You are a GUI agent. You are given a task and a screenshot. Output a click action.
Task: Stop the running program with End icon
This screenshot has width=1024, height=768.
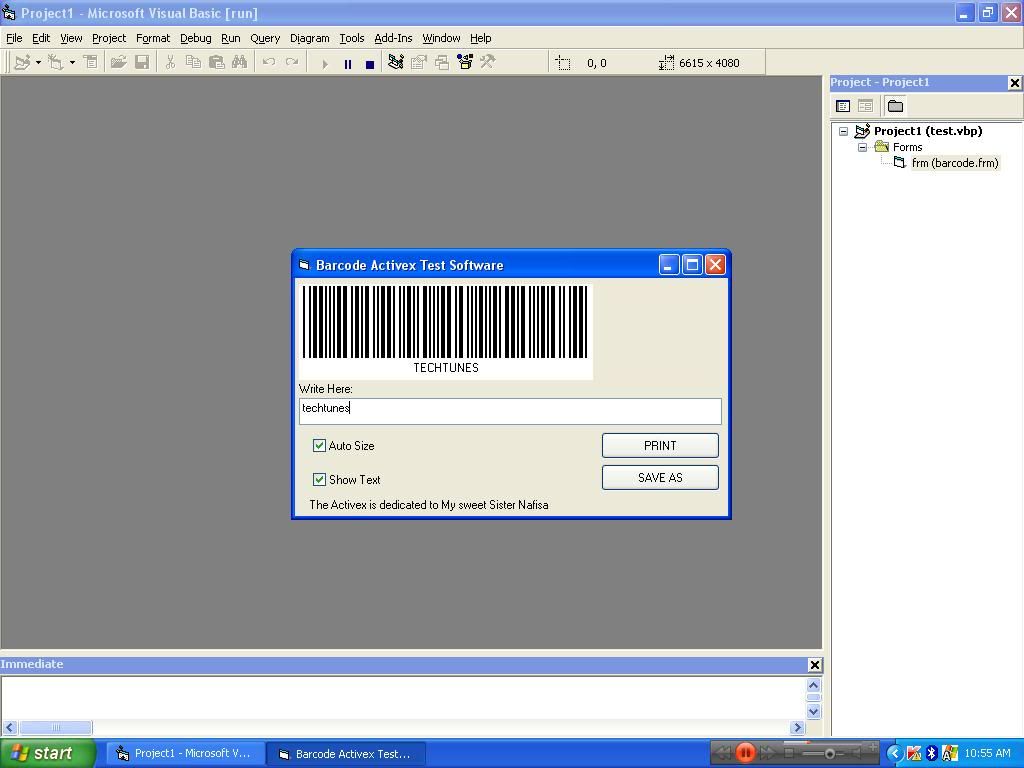(369, 63)
